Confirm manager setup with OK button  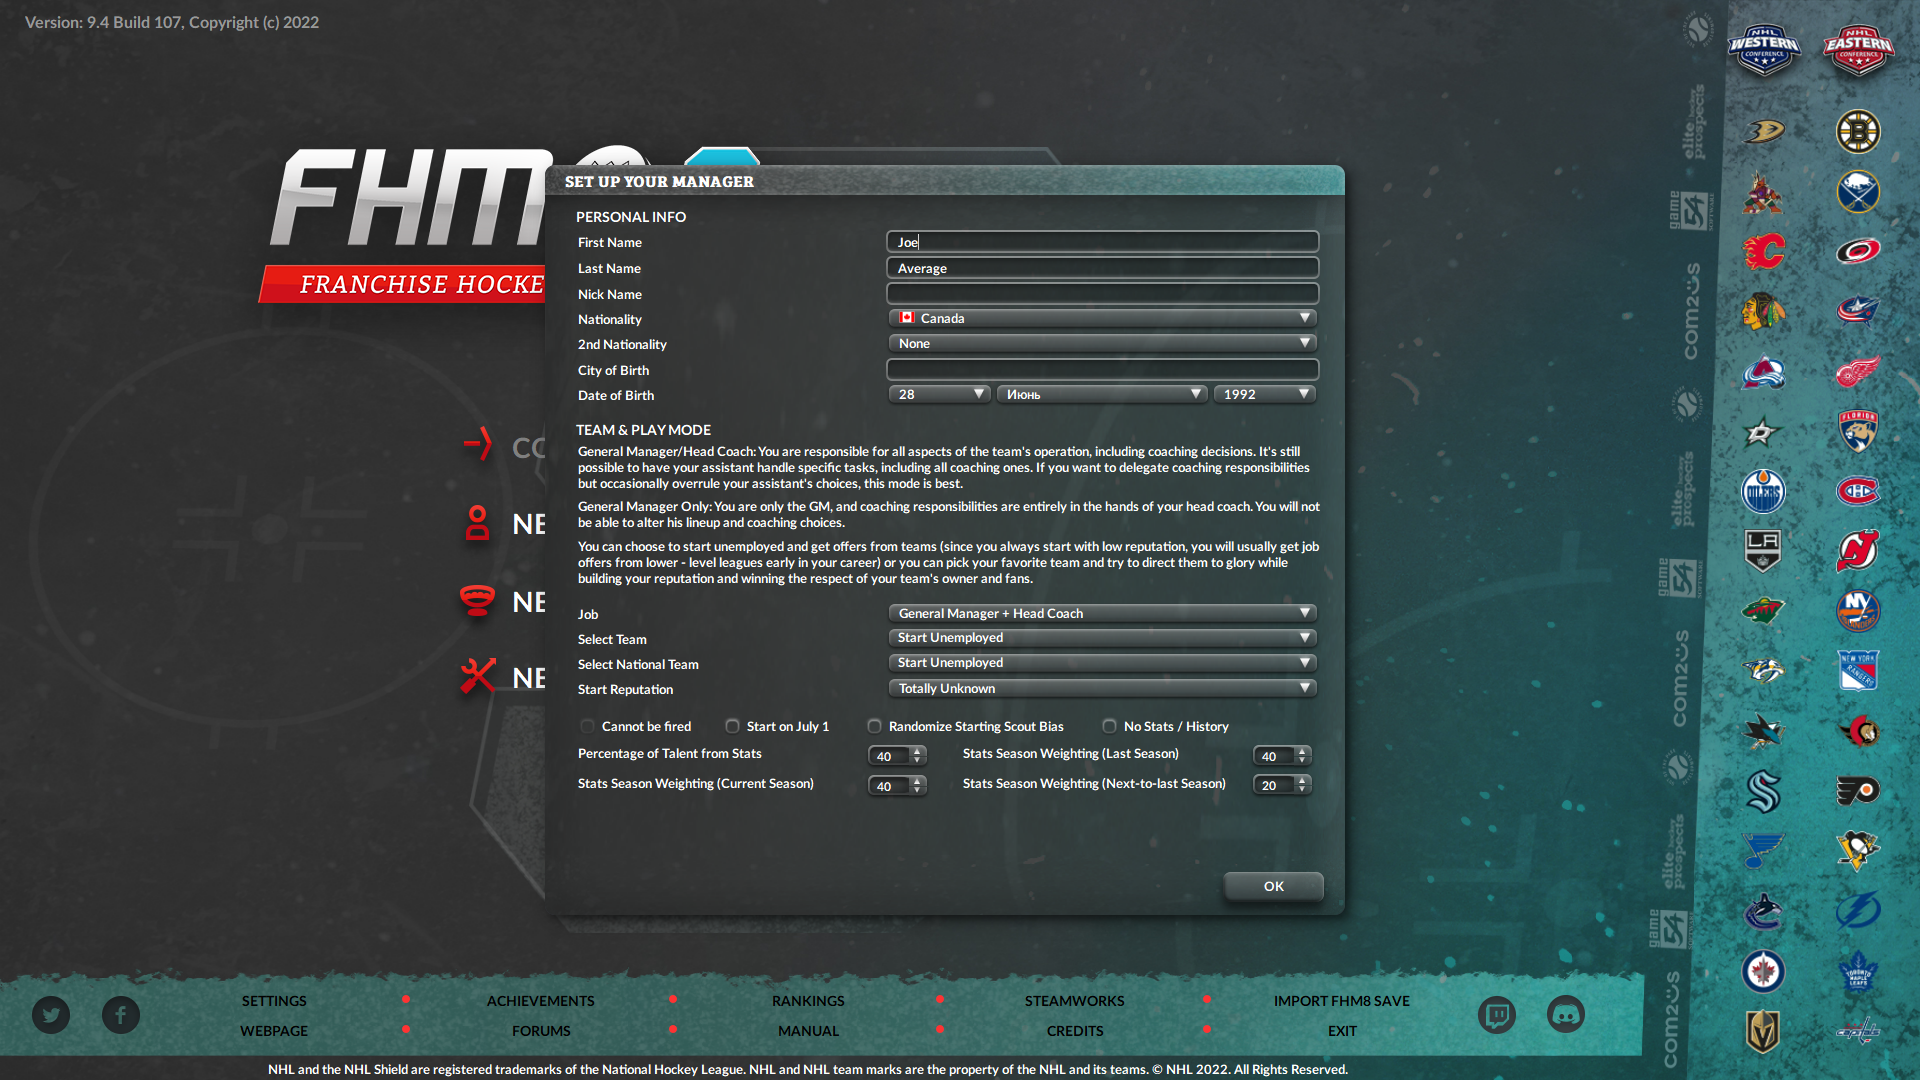pyautogui.click(x=1274, y=886)
